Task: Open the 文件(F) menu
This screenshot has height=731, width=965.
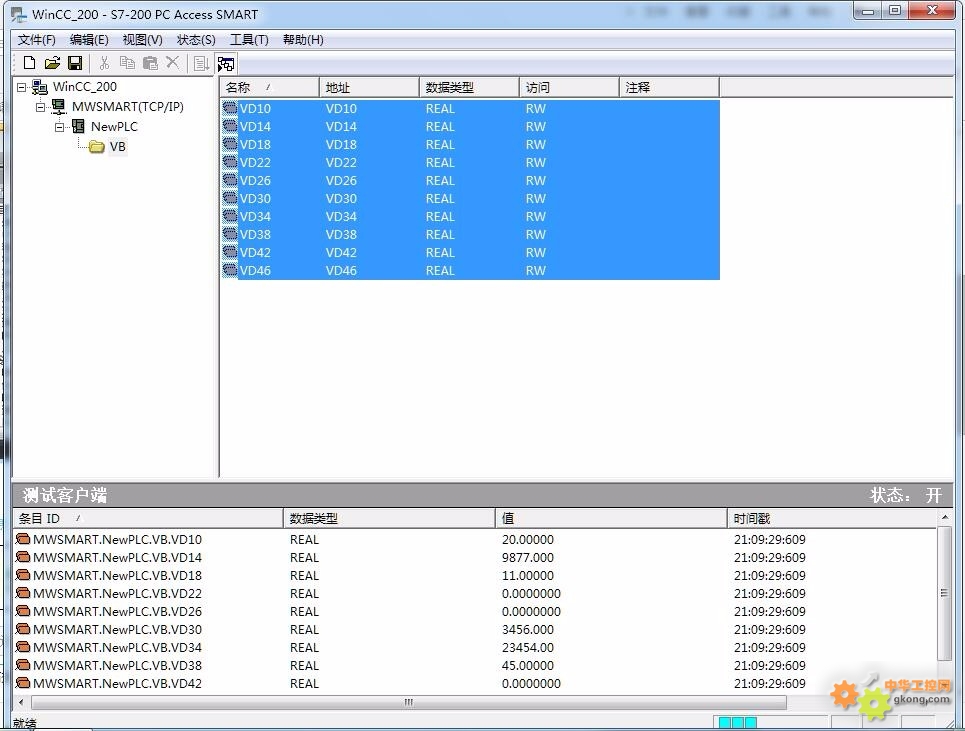Action: [x=36, y=40]
